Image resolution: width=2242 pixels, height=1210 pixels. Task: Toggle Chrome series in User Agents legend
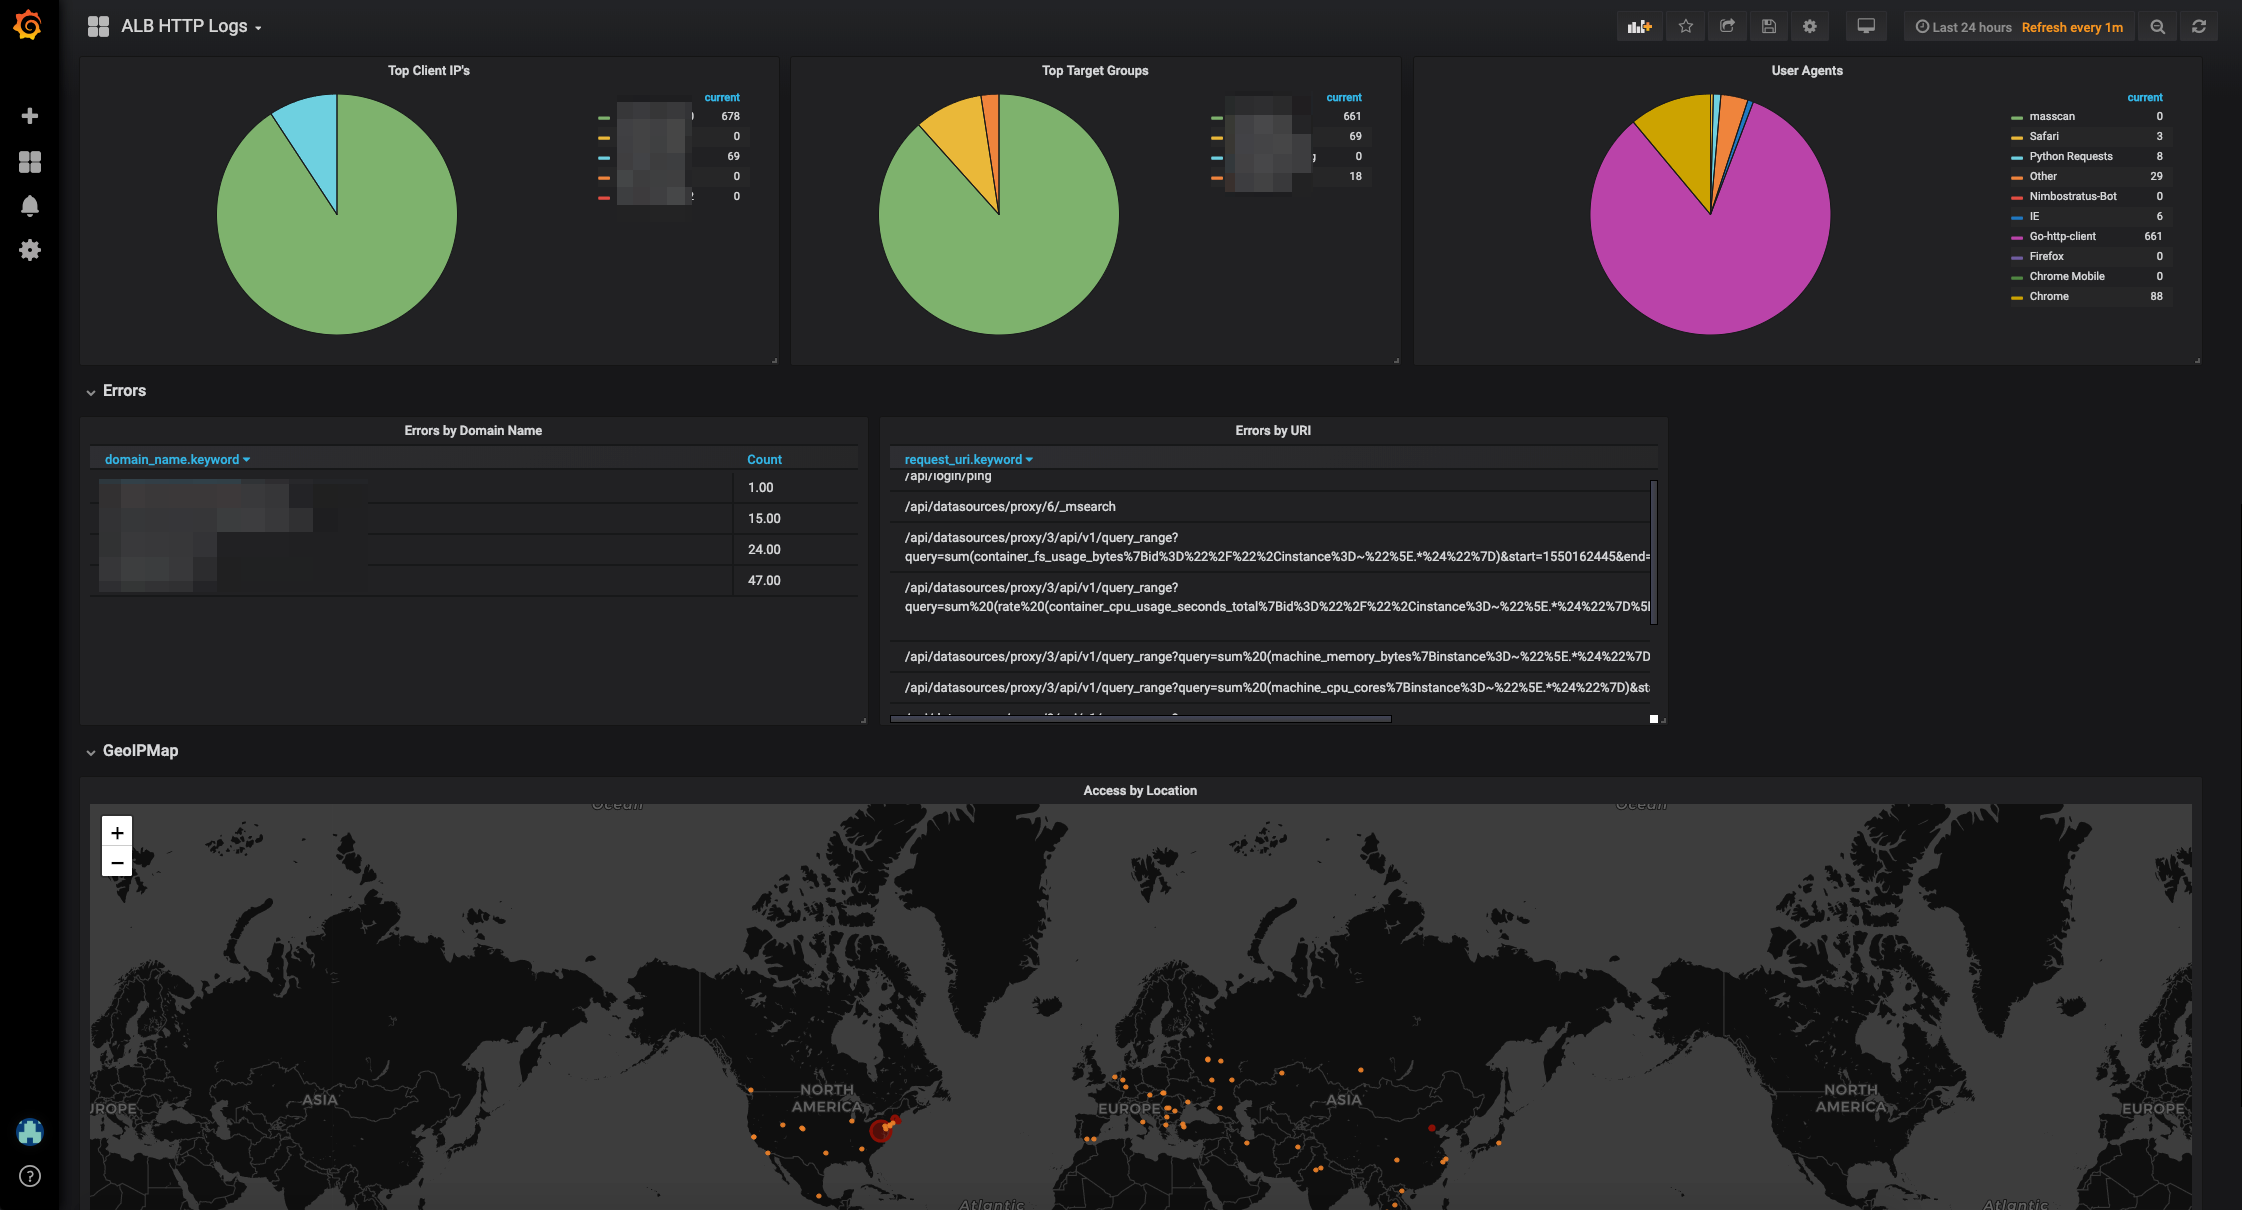pyautogui.click(x=2049, y=297)
